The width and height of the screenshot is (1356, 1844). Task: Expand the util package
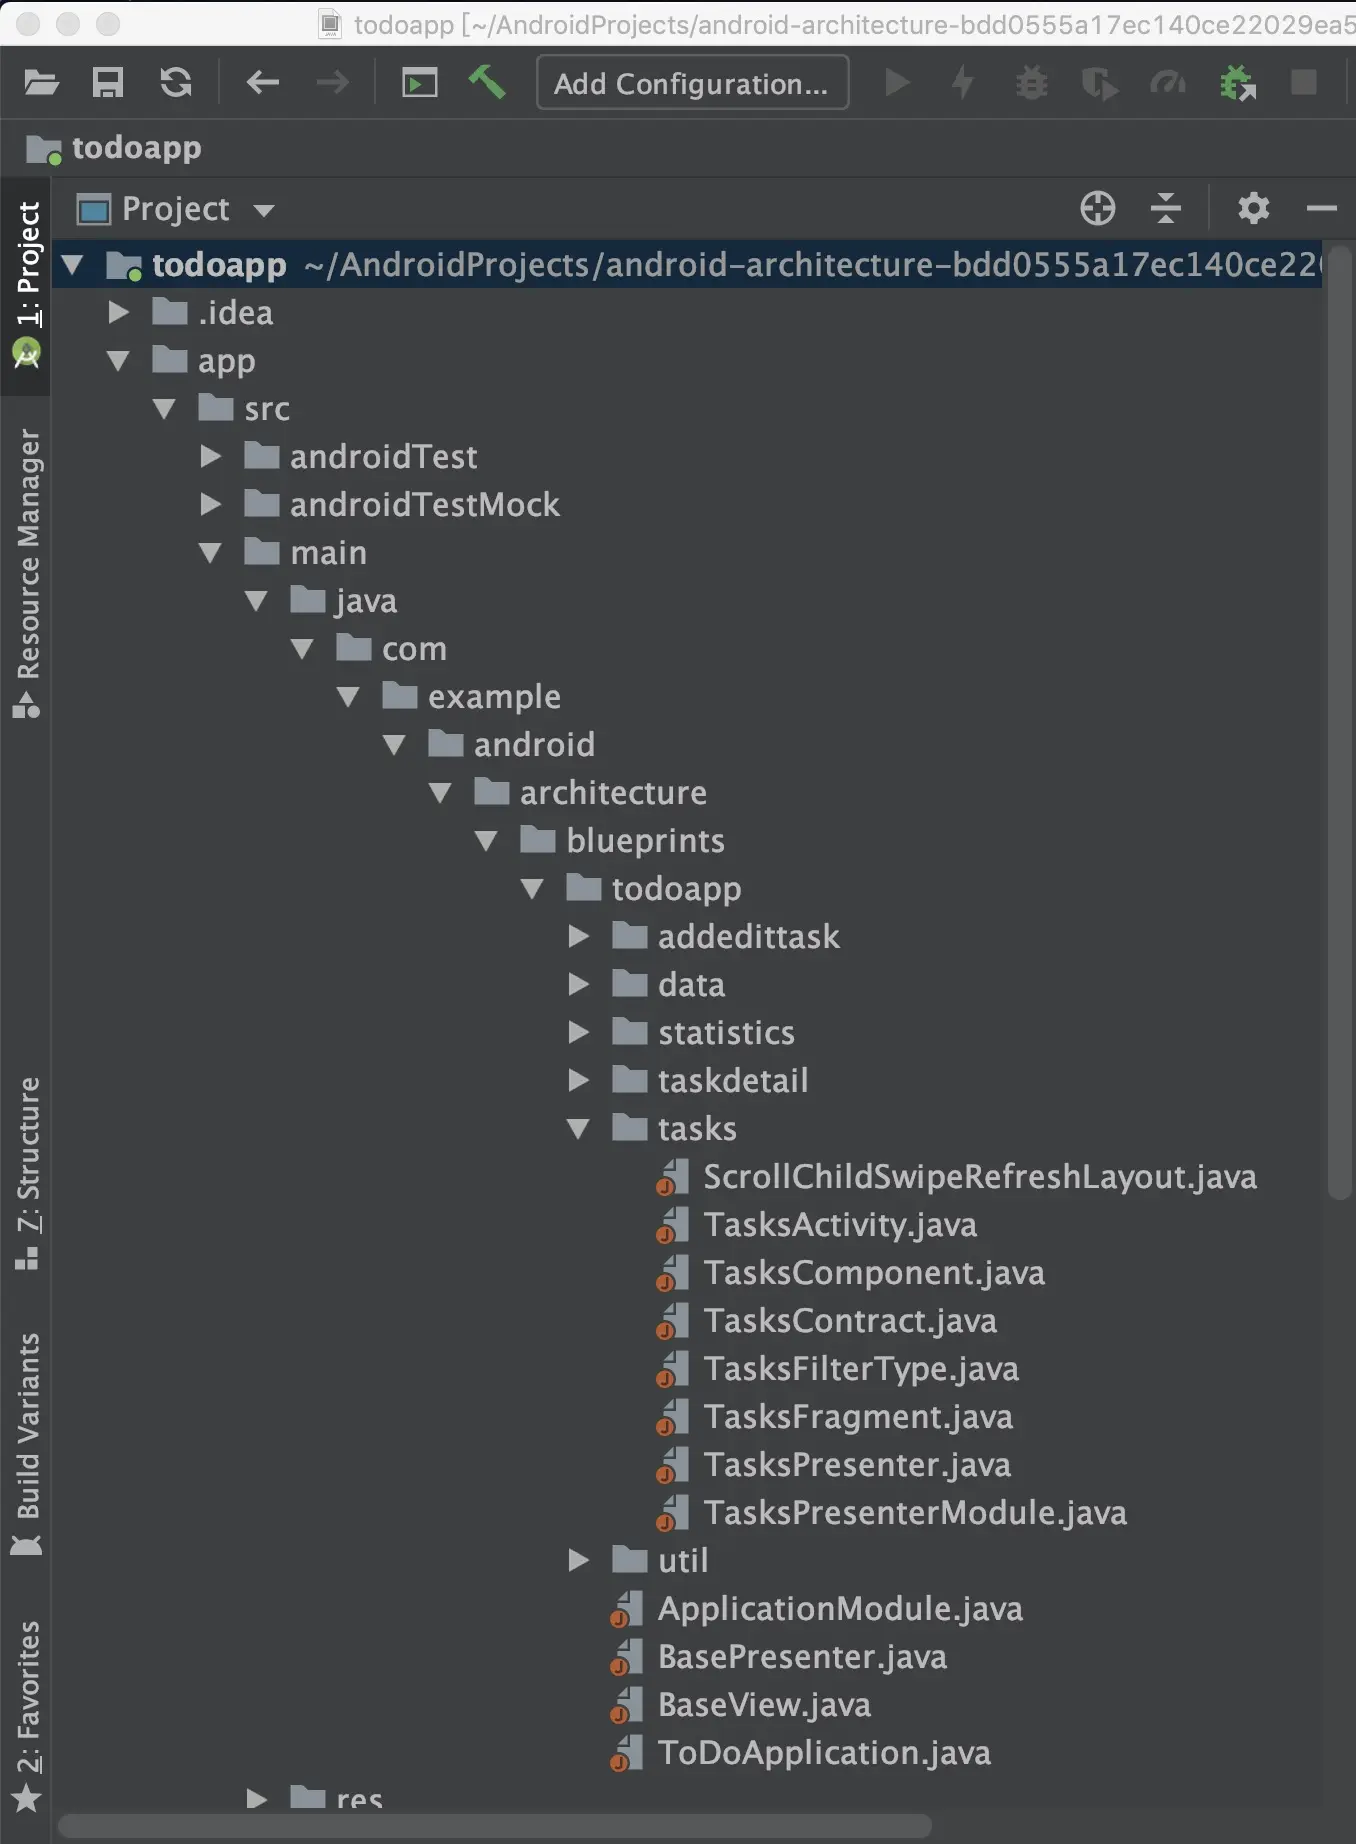coord(578,1560)
